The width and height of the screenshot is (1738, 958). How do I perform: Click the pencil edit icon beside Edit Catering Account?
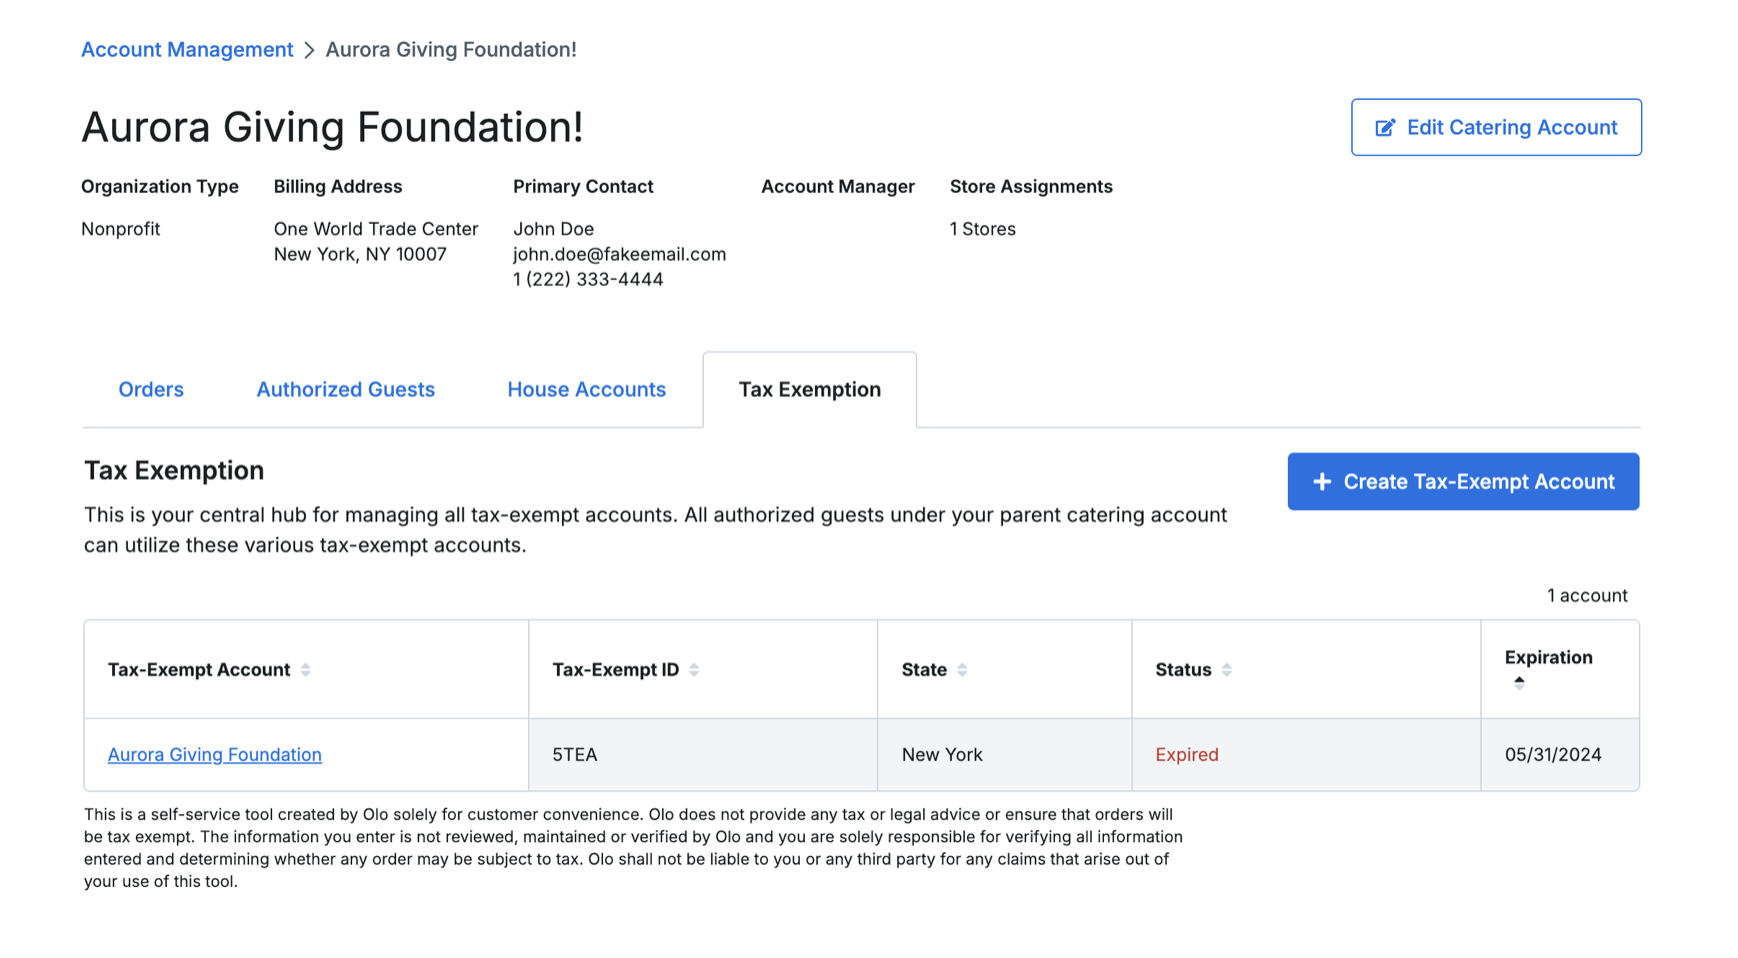point(1385,127)
